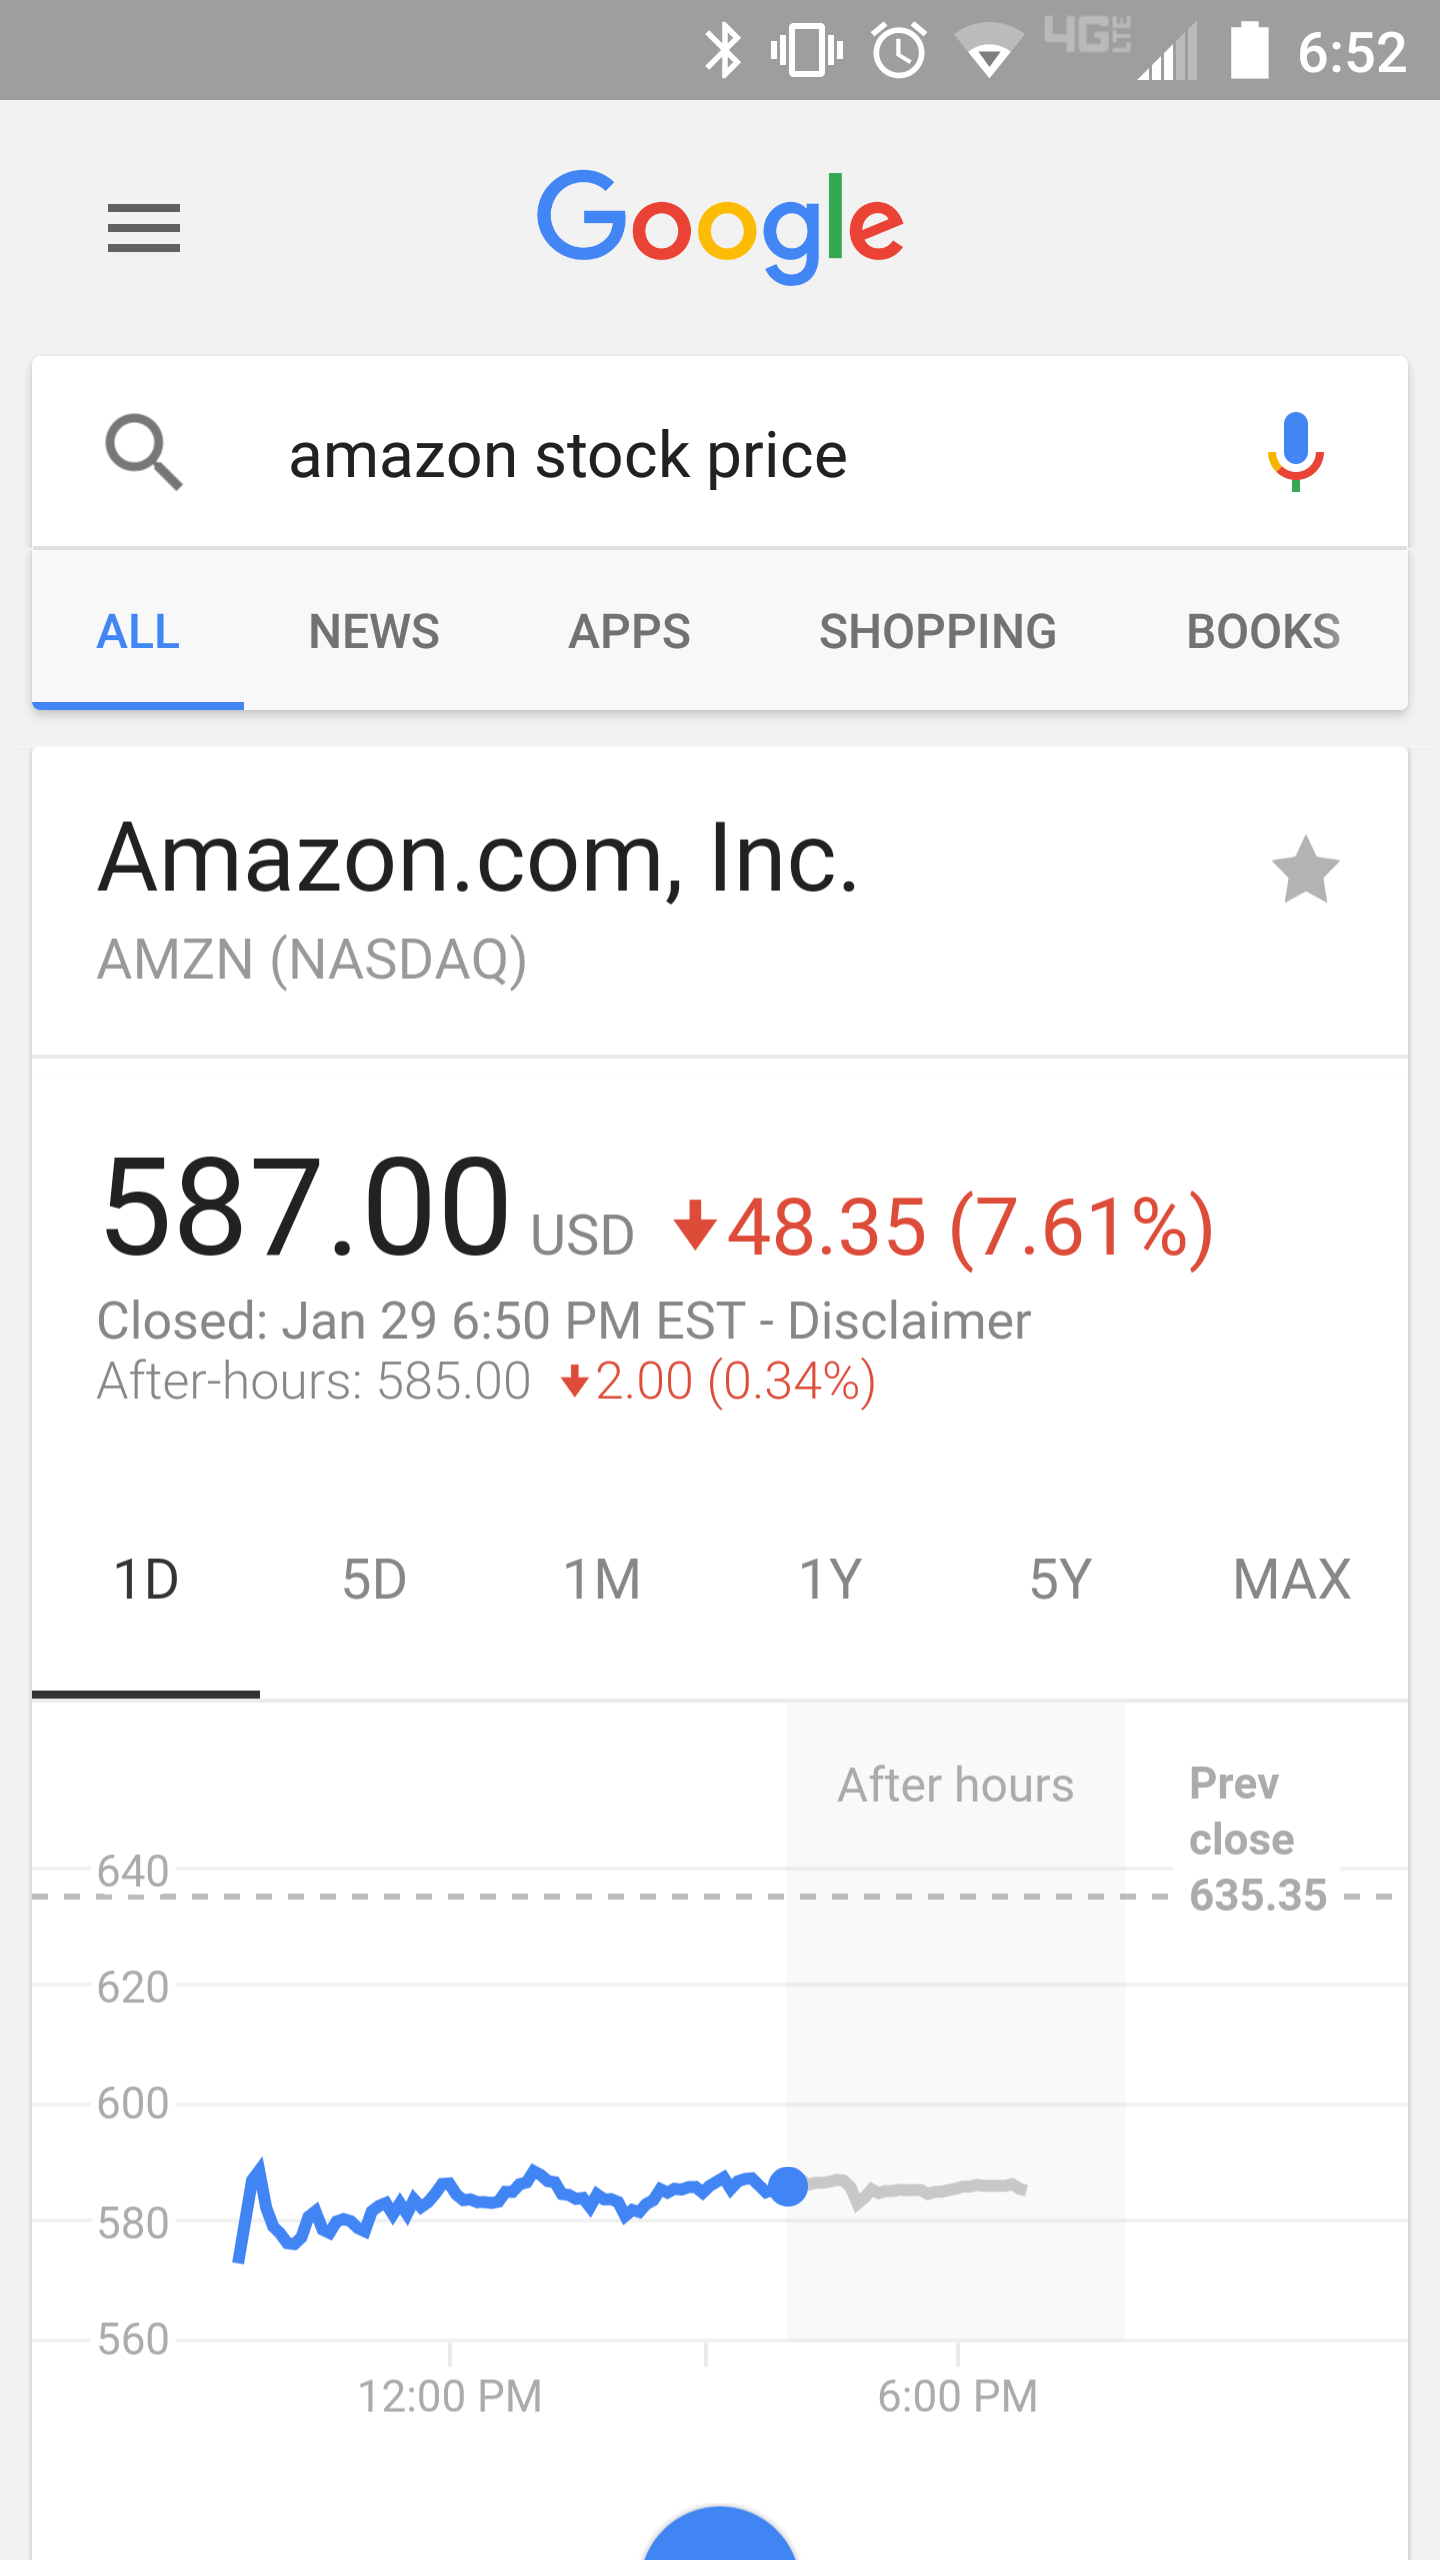Open the hamburger navigation menu
Image resolution: width=1440 pixels, height=2560 pixels.
point(144,228)
